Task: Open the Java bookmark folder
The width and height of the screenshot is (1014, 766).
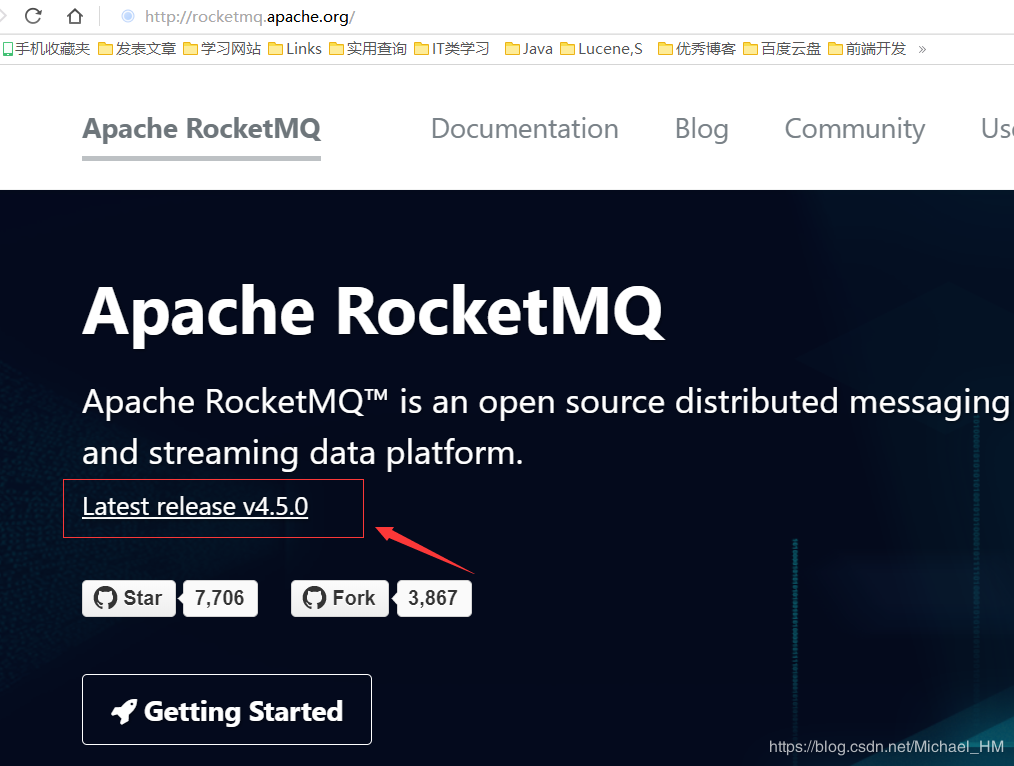Action: 529,49
